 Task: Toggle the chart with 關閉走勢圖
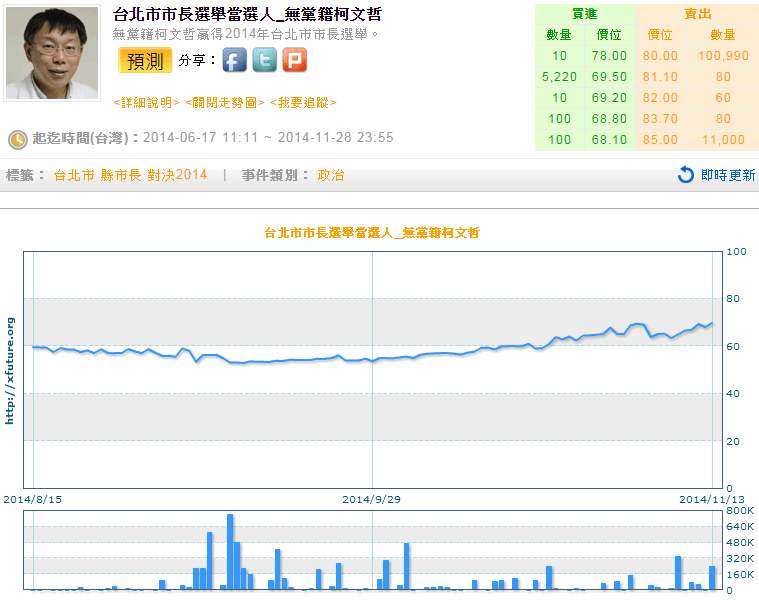(225, 103)
